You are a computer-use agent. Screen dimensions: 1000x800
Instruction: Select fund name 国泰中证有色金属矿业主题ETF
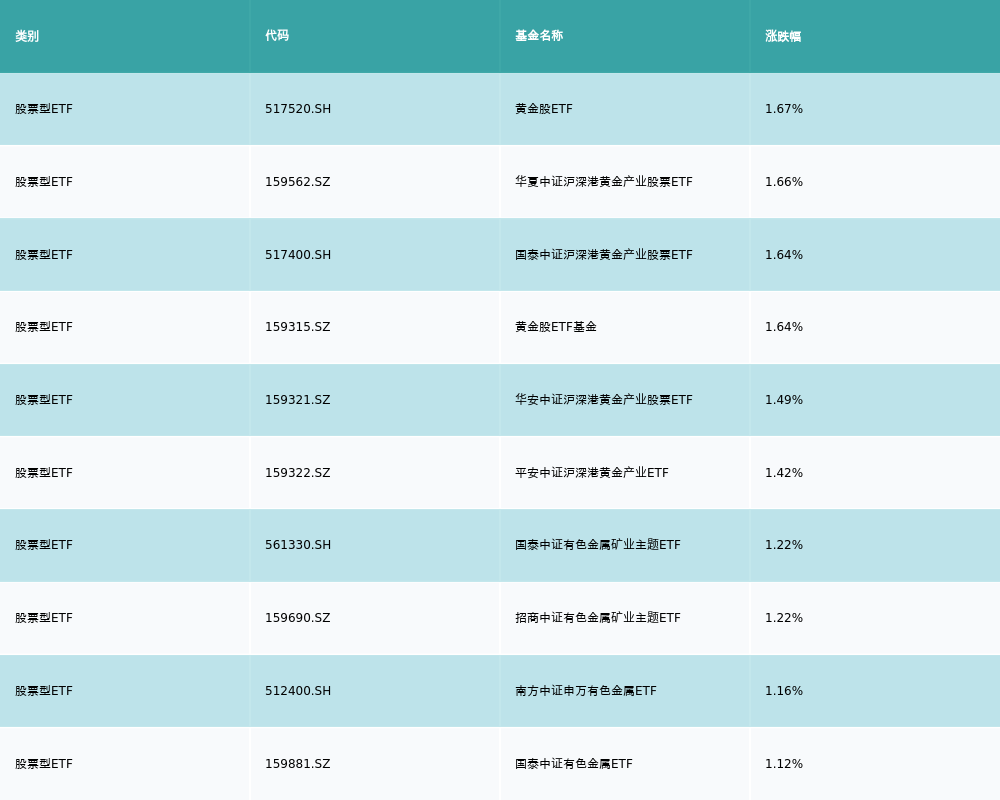pyautogui.click(x=598, y=545)
